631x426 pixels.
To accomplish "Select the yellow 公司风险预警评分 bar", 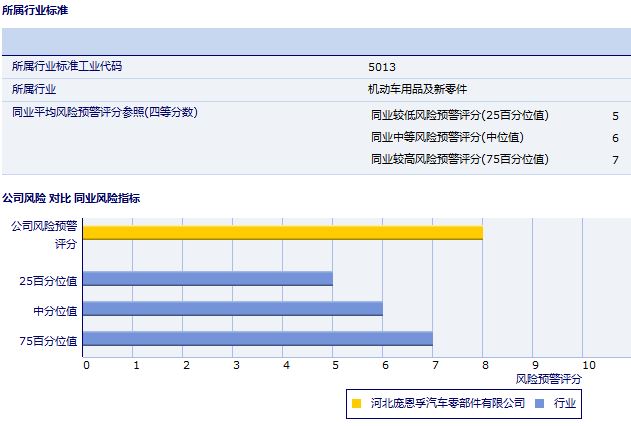I will point(283,233).
